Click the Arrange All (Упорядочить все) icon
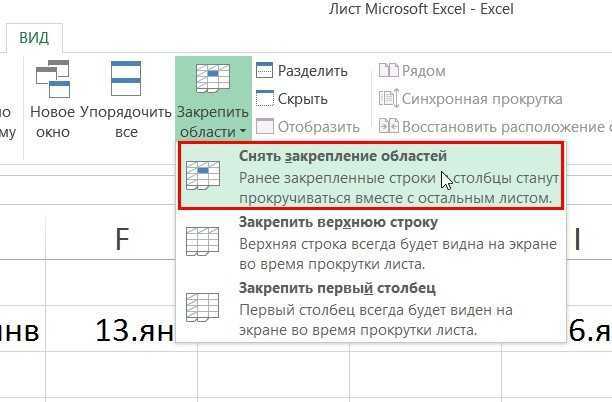 [x=126, y=78]
